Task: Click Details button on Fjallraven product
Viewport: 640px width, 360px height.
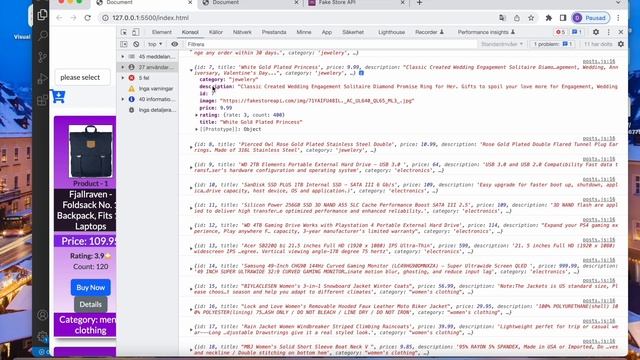Action: coord(91,304)
